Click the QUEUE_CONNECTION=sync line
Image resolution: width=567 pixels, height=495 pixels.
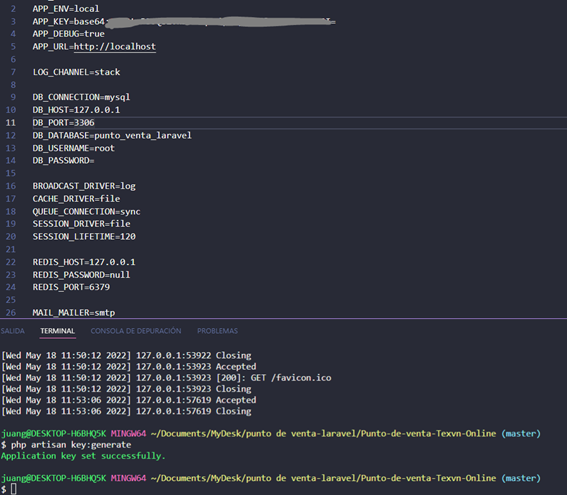[86, 212]
